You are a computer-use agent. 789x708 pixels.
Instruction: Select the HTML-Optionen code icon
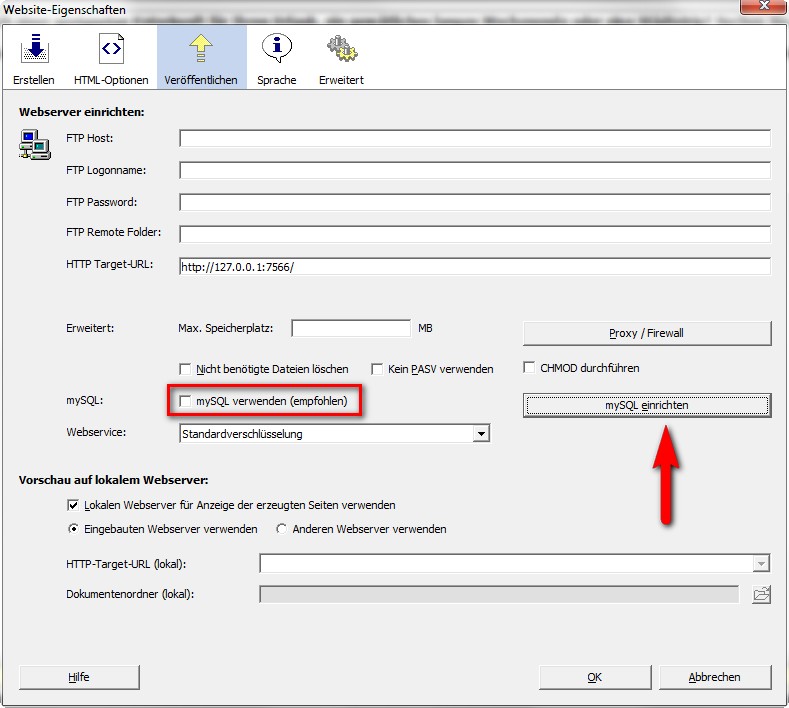click(111, 48)
